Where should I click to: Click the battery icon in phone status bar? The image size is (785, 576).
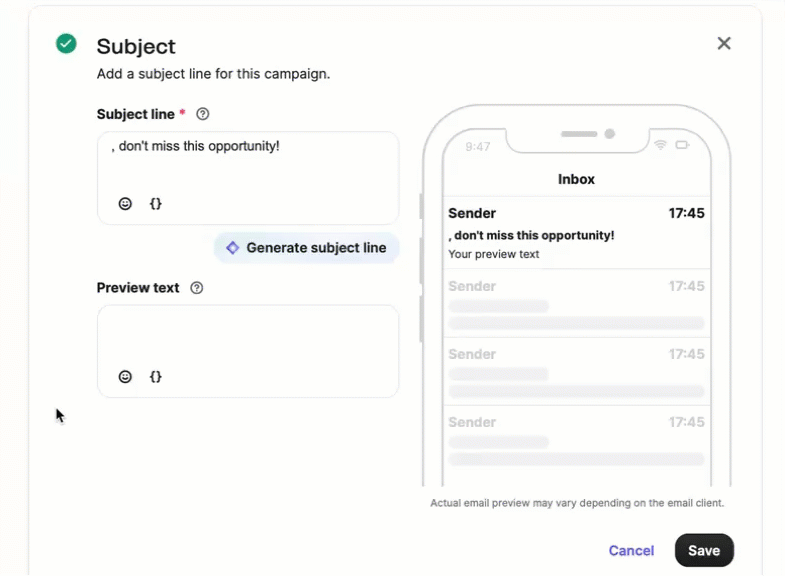click(682, 145)
